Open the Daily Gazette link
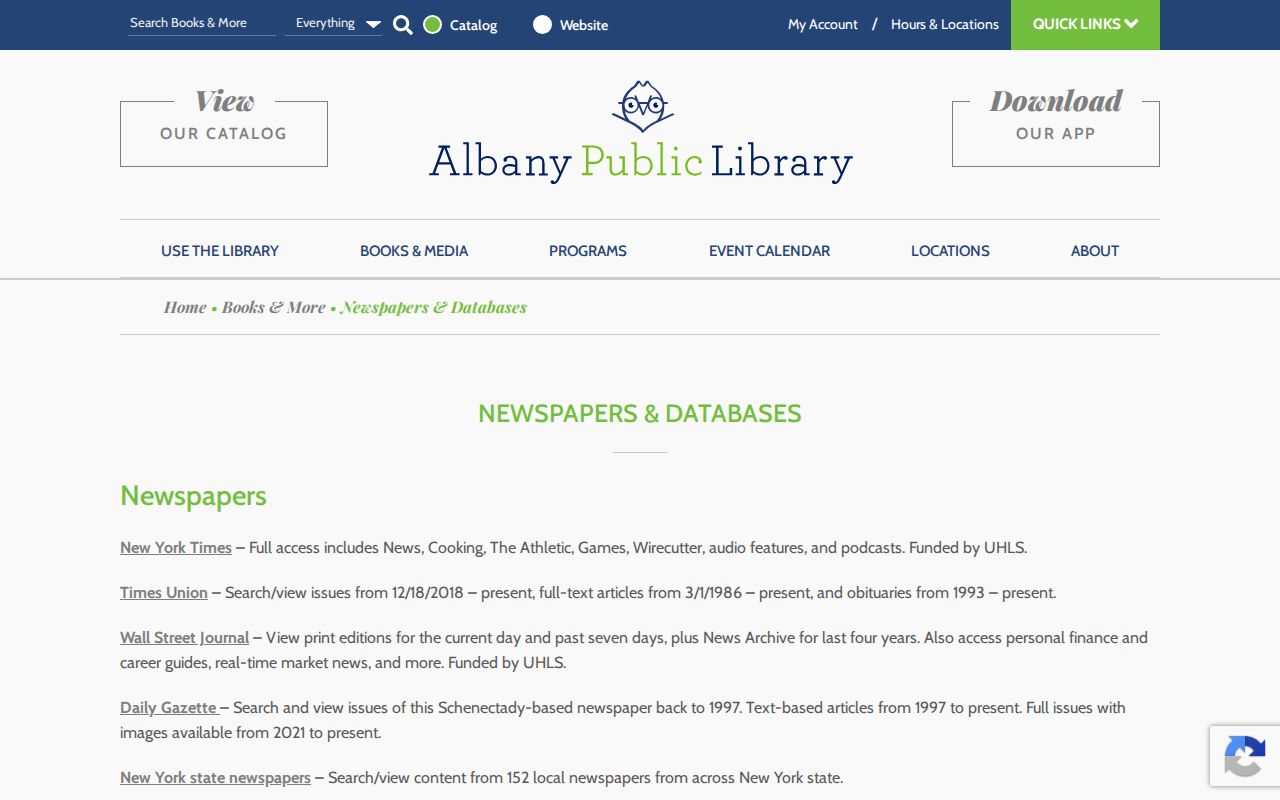This screenshot has width=1280, height=800. [x=169, y=708]
